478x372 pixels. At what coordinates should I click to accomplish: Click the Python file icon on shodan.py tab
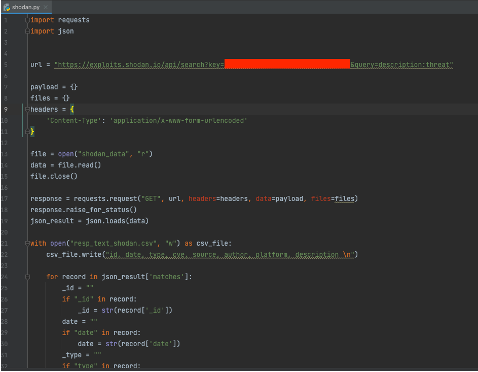pos(7,7)
